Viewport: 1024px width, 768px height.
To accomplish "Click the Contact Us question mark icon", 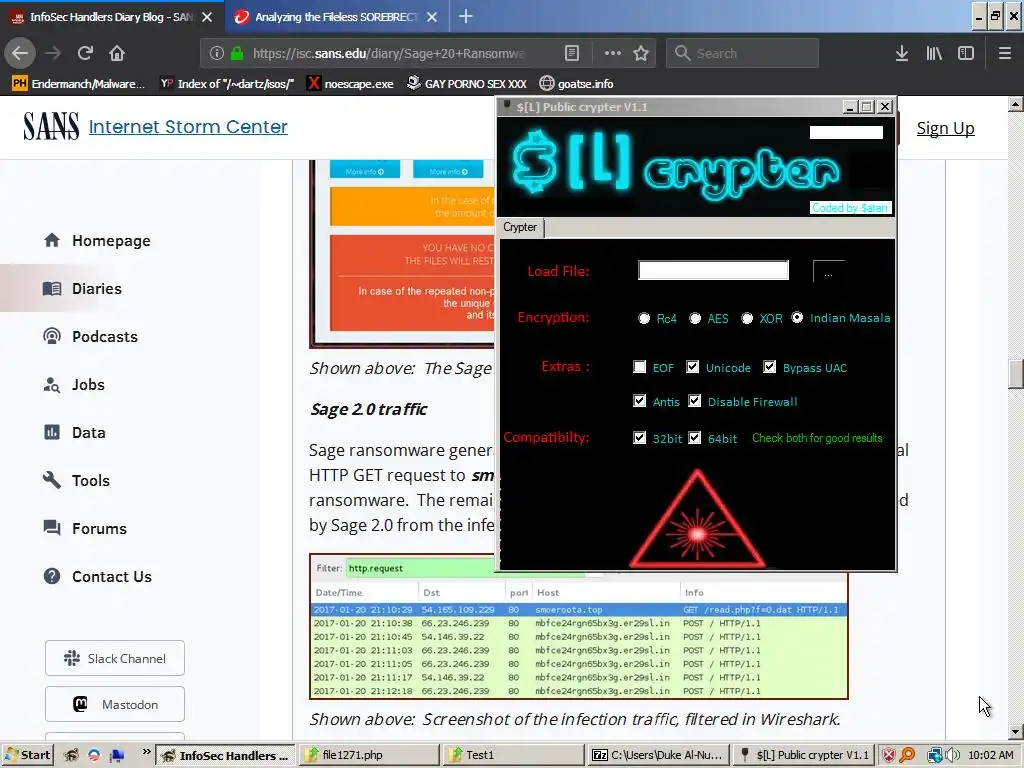I will click(x=52, y=576).
